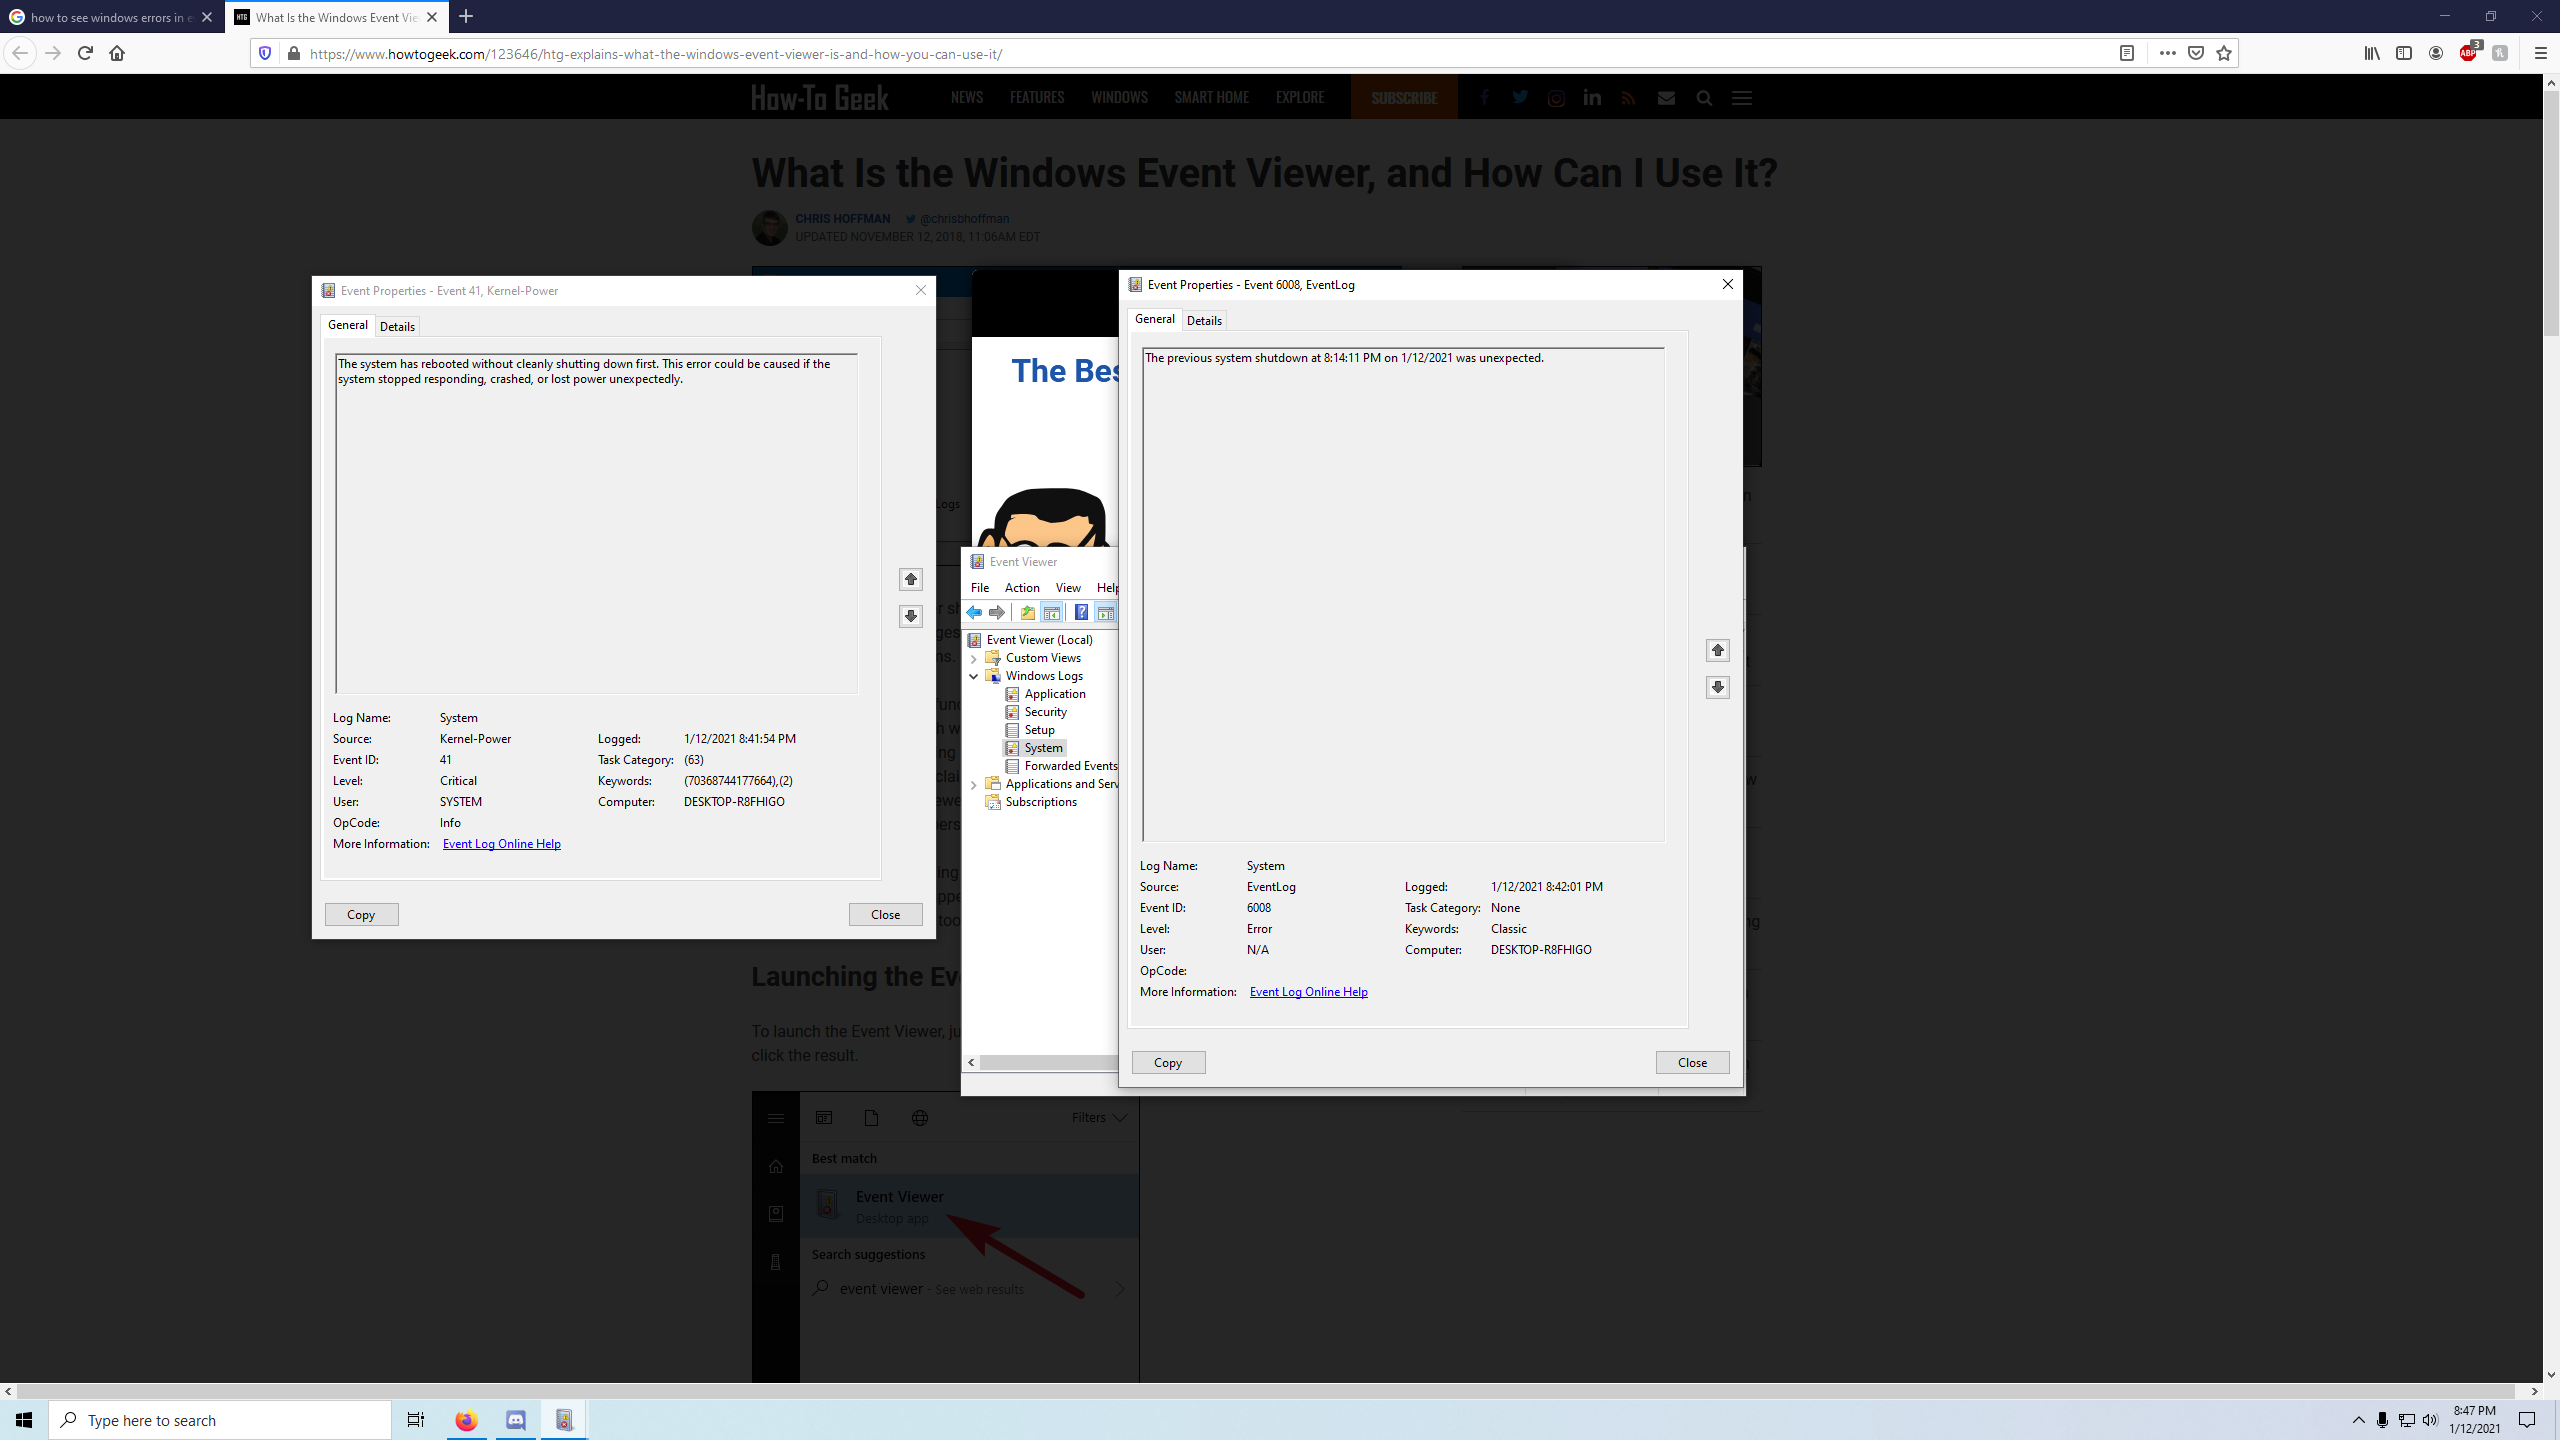Click the Windows taskbar search box
The image size is (2560, 1440).
(x=220, y=1420)
